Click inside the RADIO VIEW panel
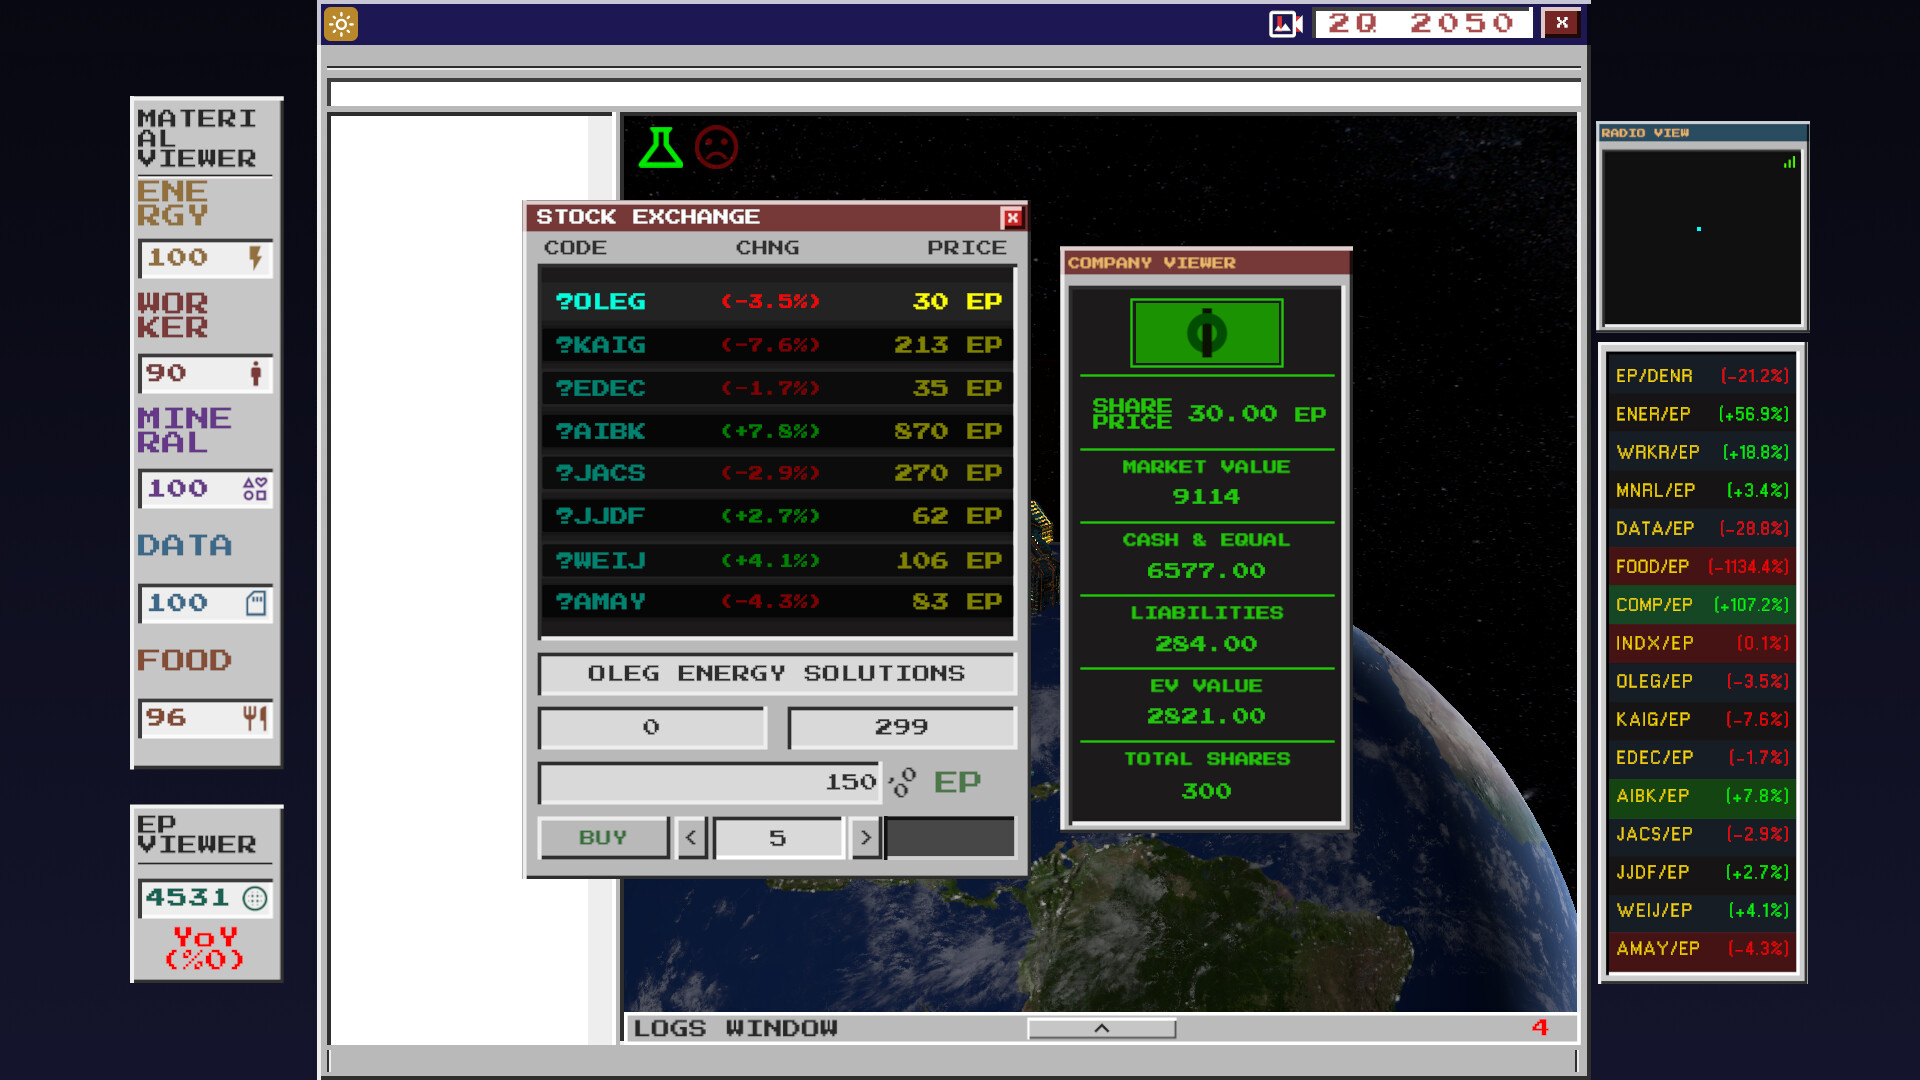Screen dimensions: 1920x1080 click(x=1701, y=237)
